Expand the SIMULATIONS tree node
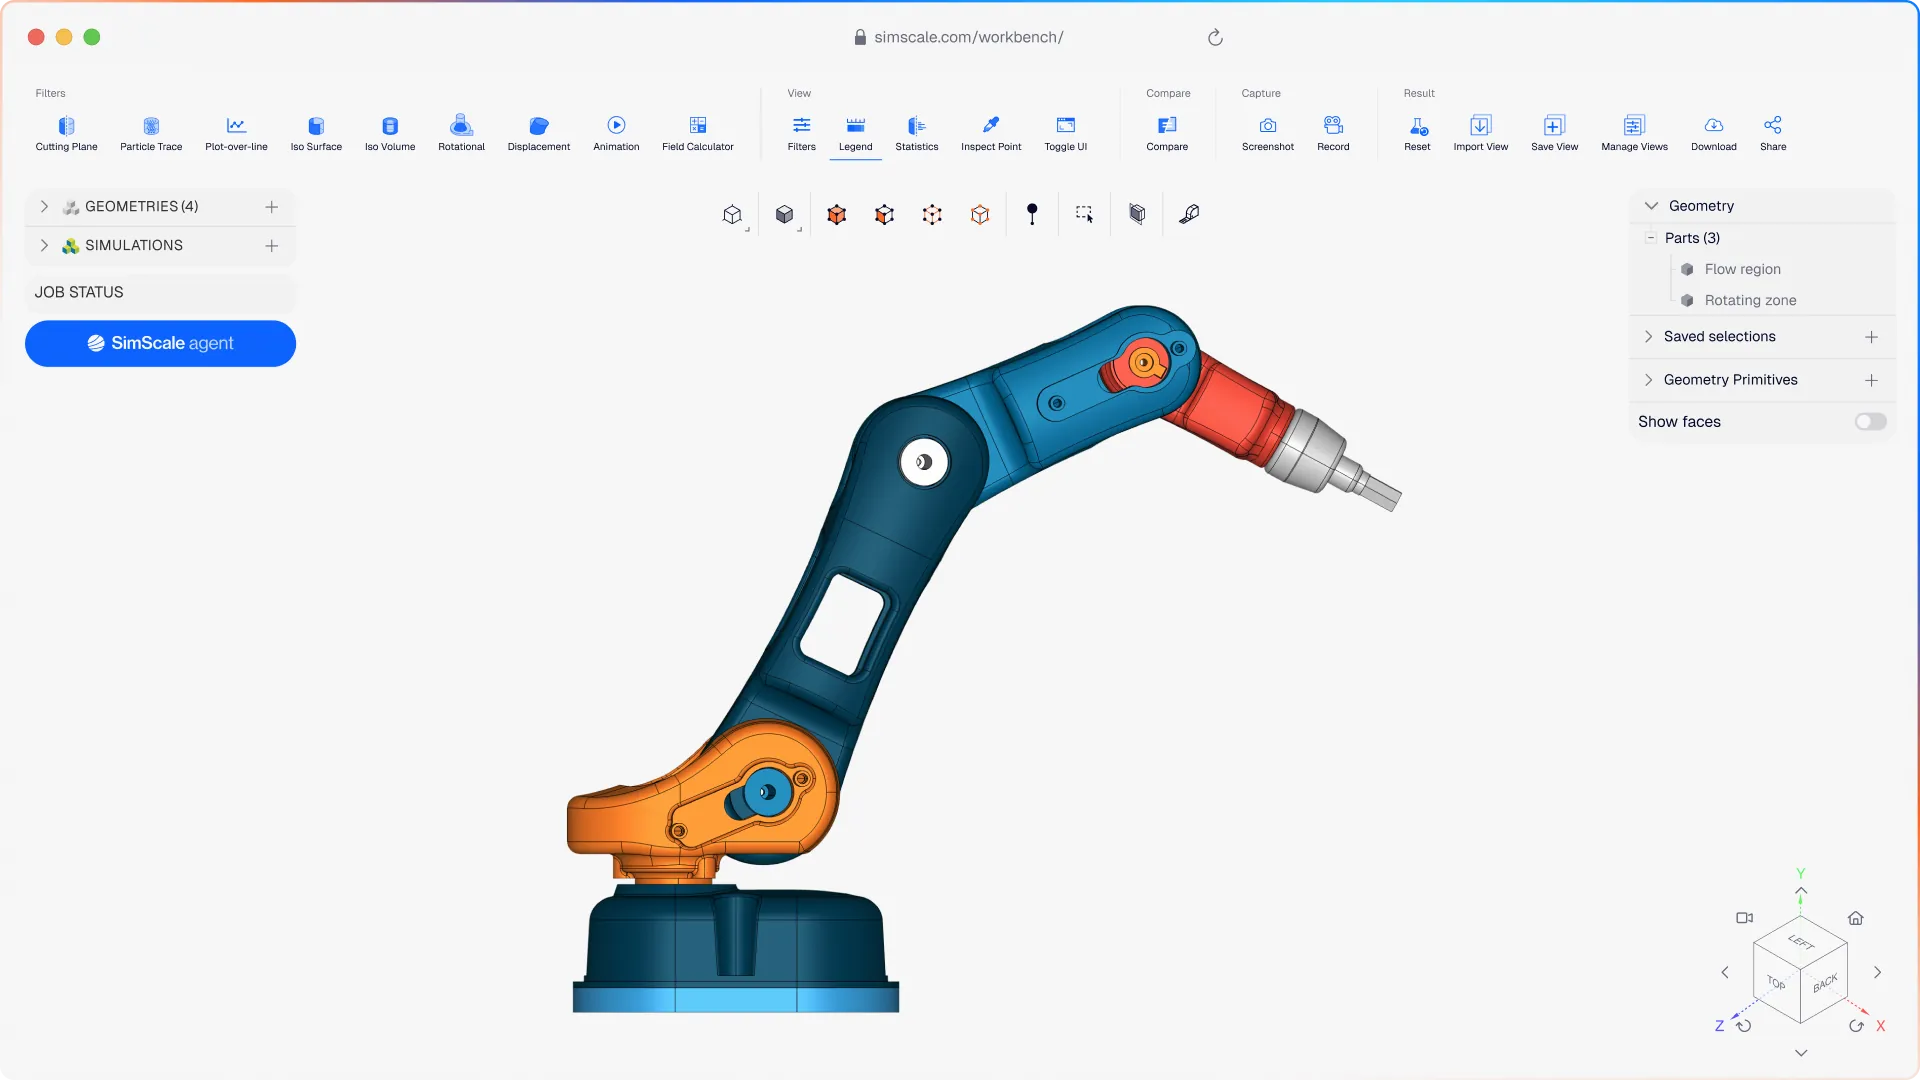 coord(44,245)
